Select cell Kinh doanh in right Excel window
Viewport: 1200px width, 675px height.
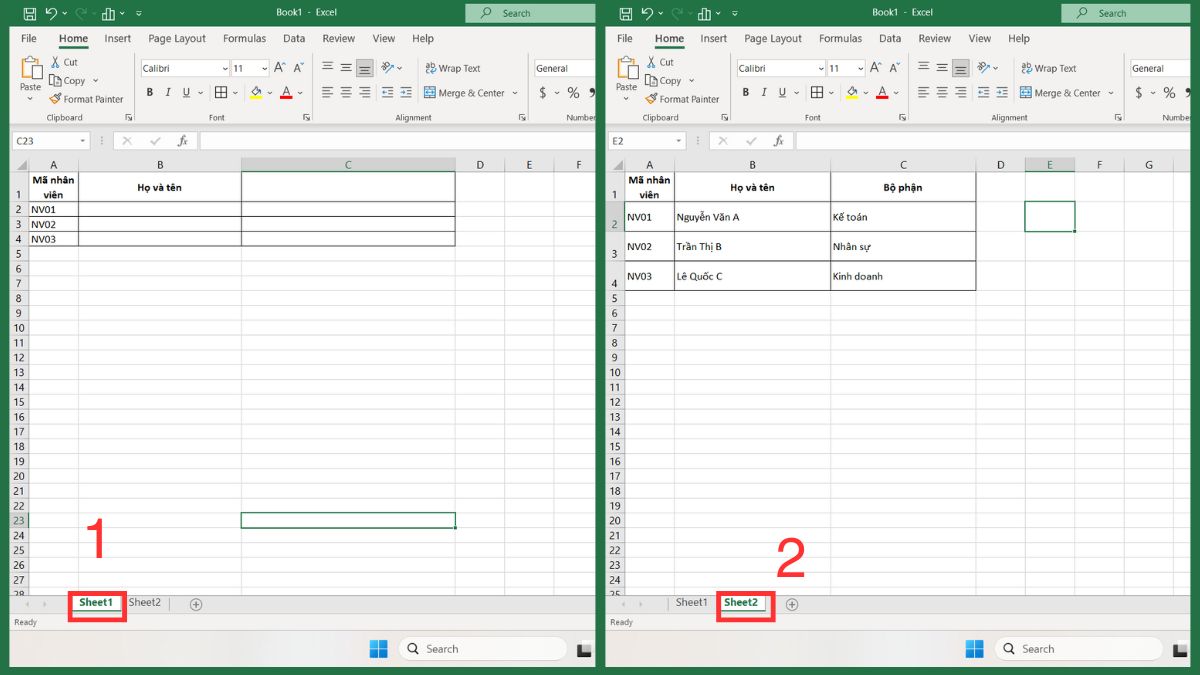903,276
